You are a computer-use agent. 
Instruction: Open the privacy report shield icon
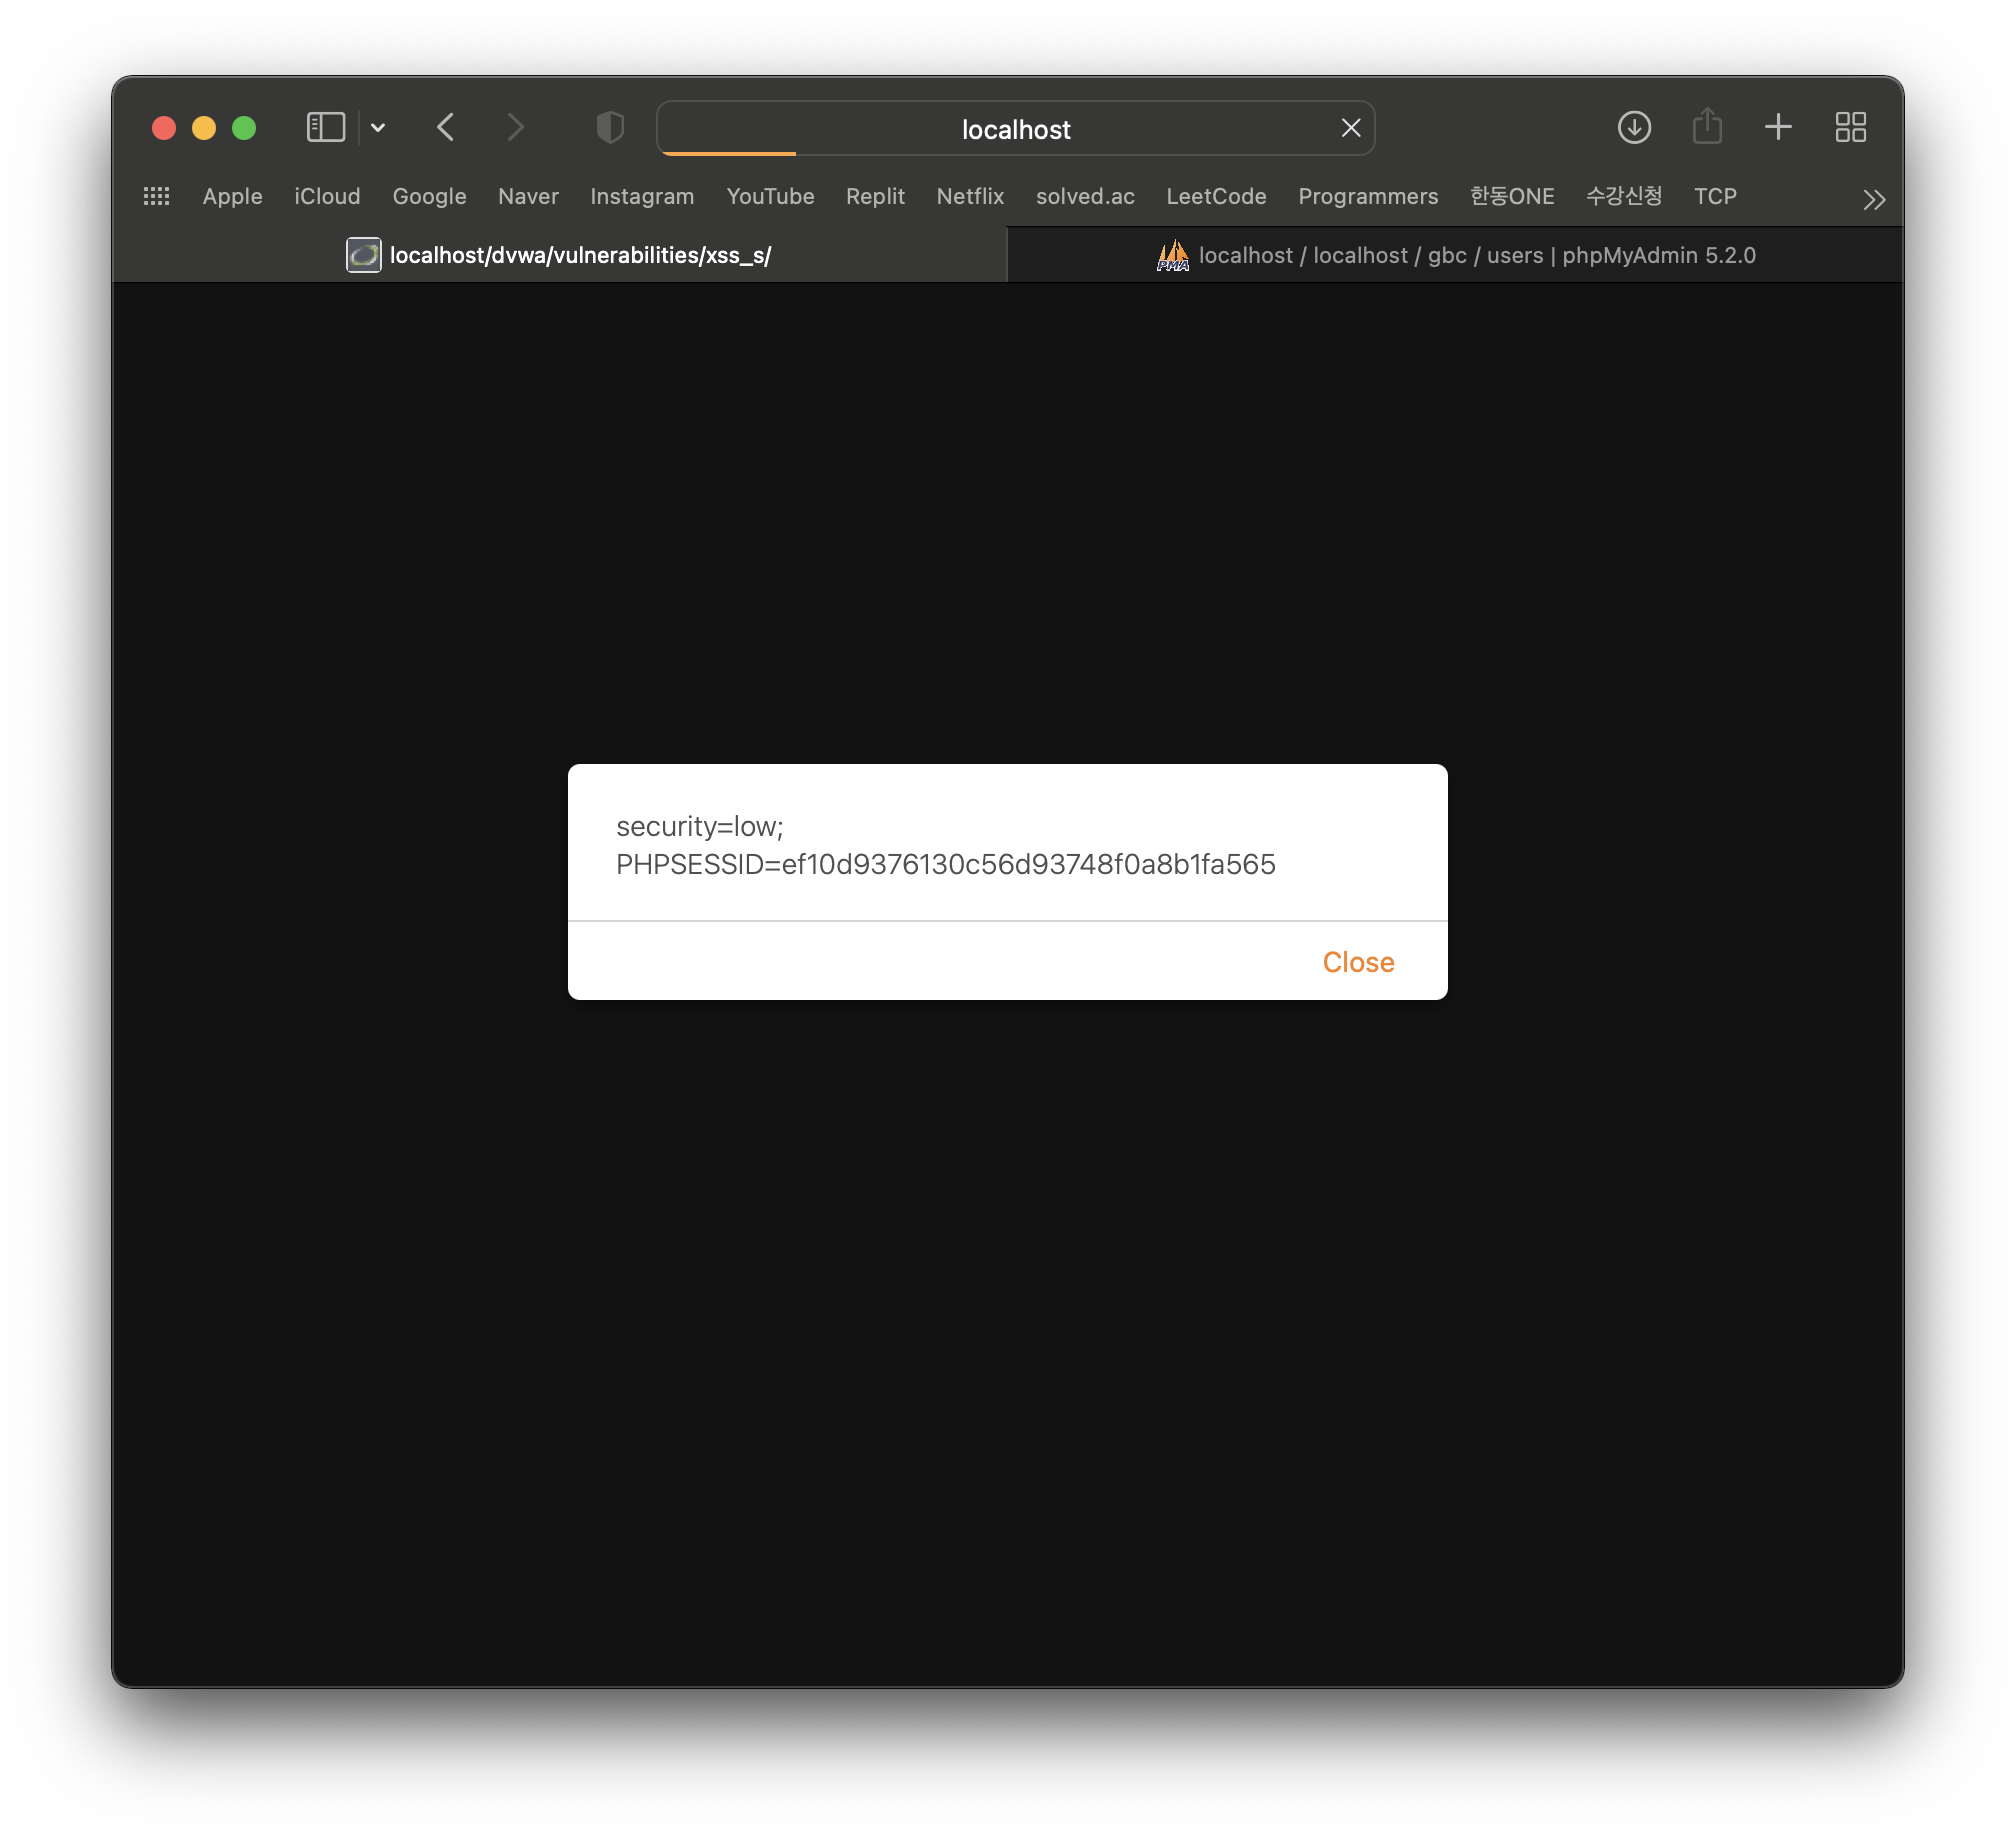[x=610, y=127]
